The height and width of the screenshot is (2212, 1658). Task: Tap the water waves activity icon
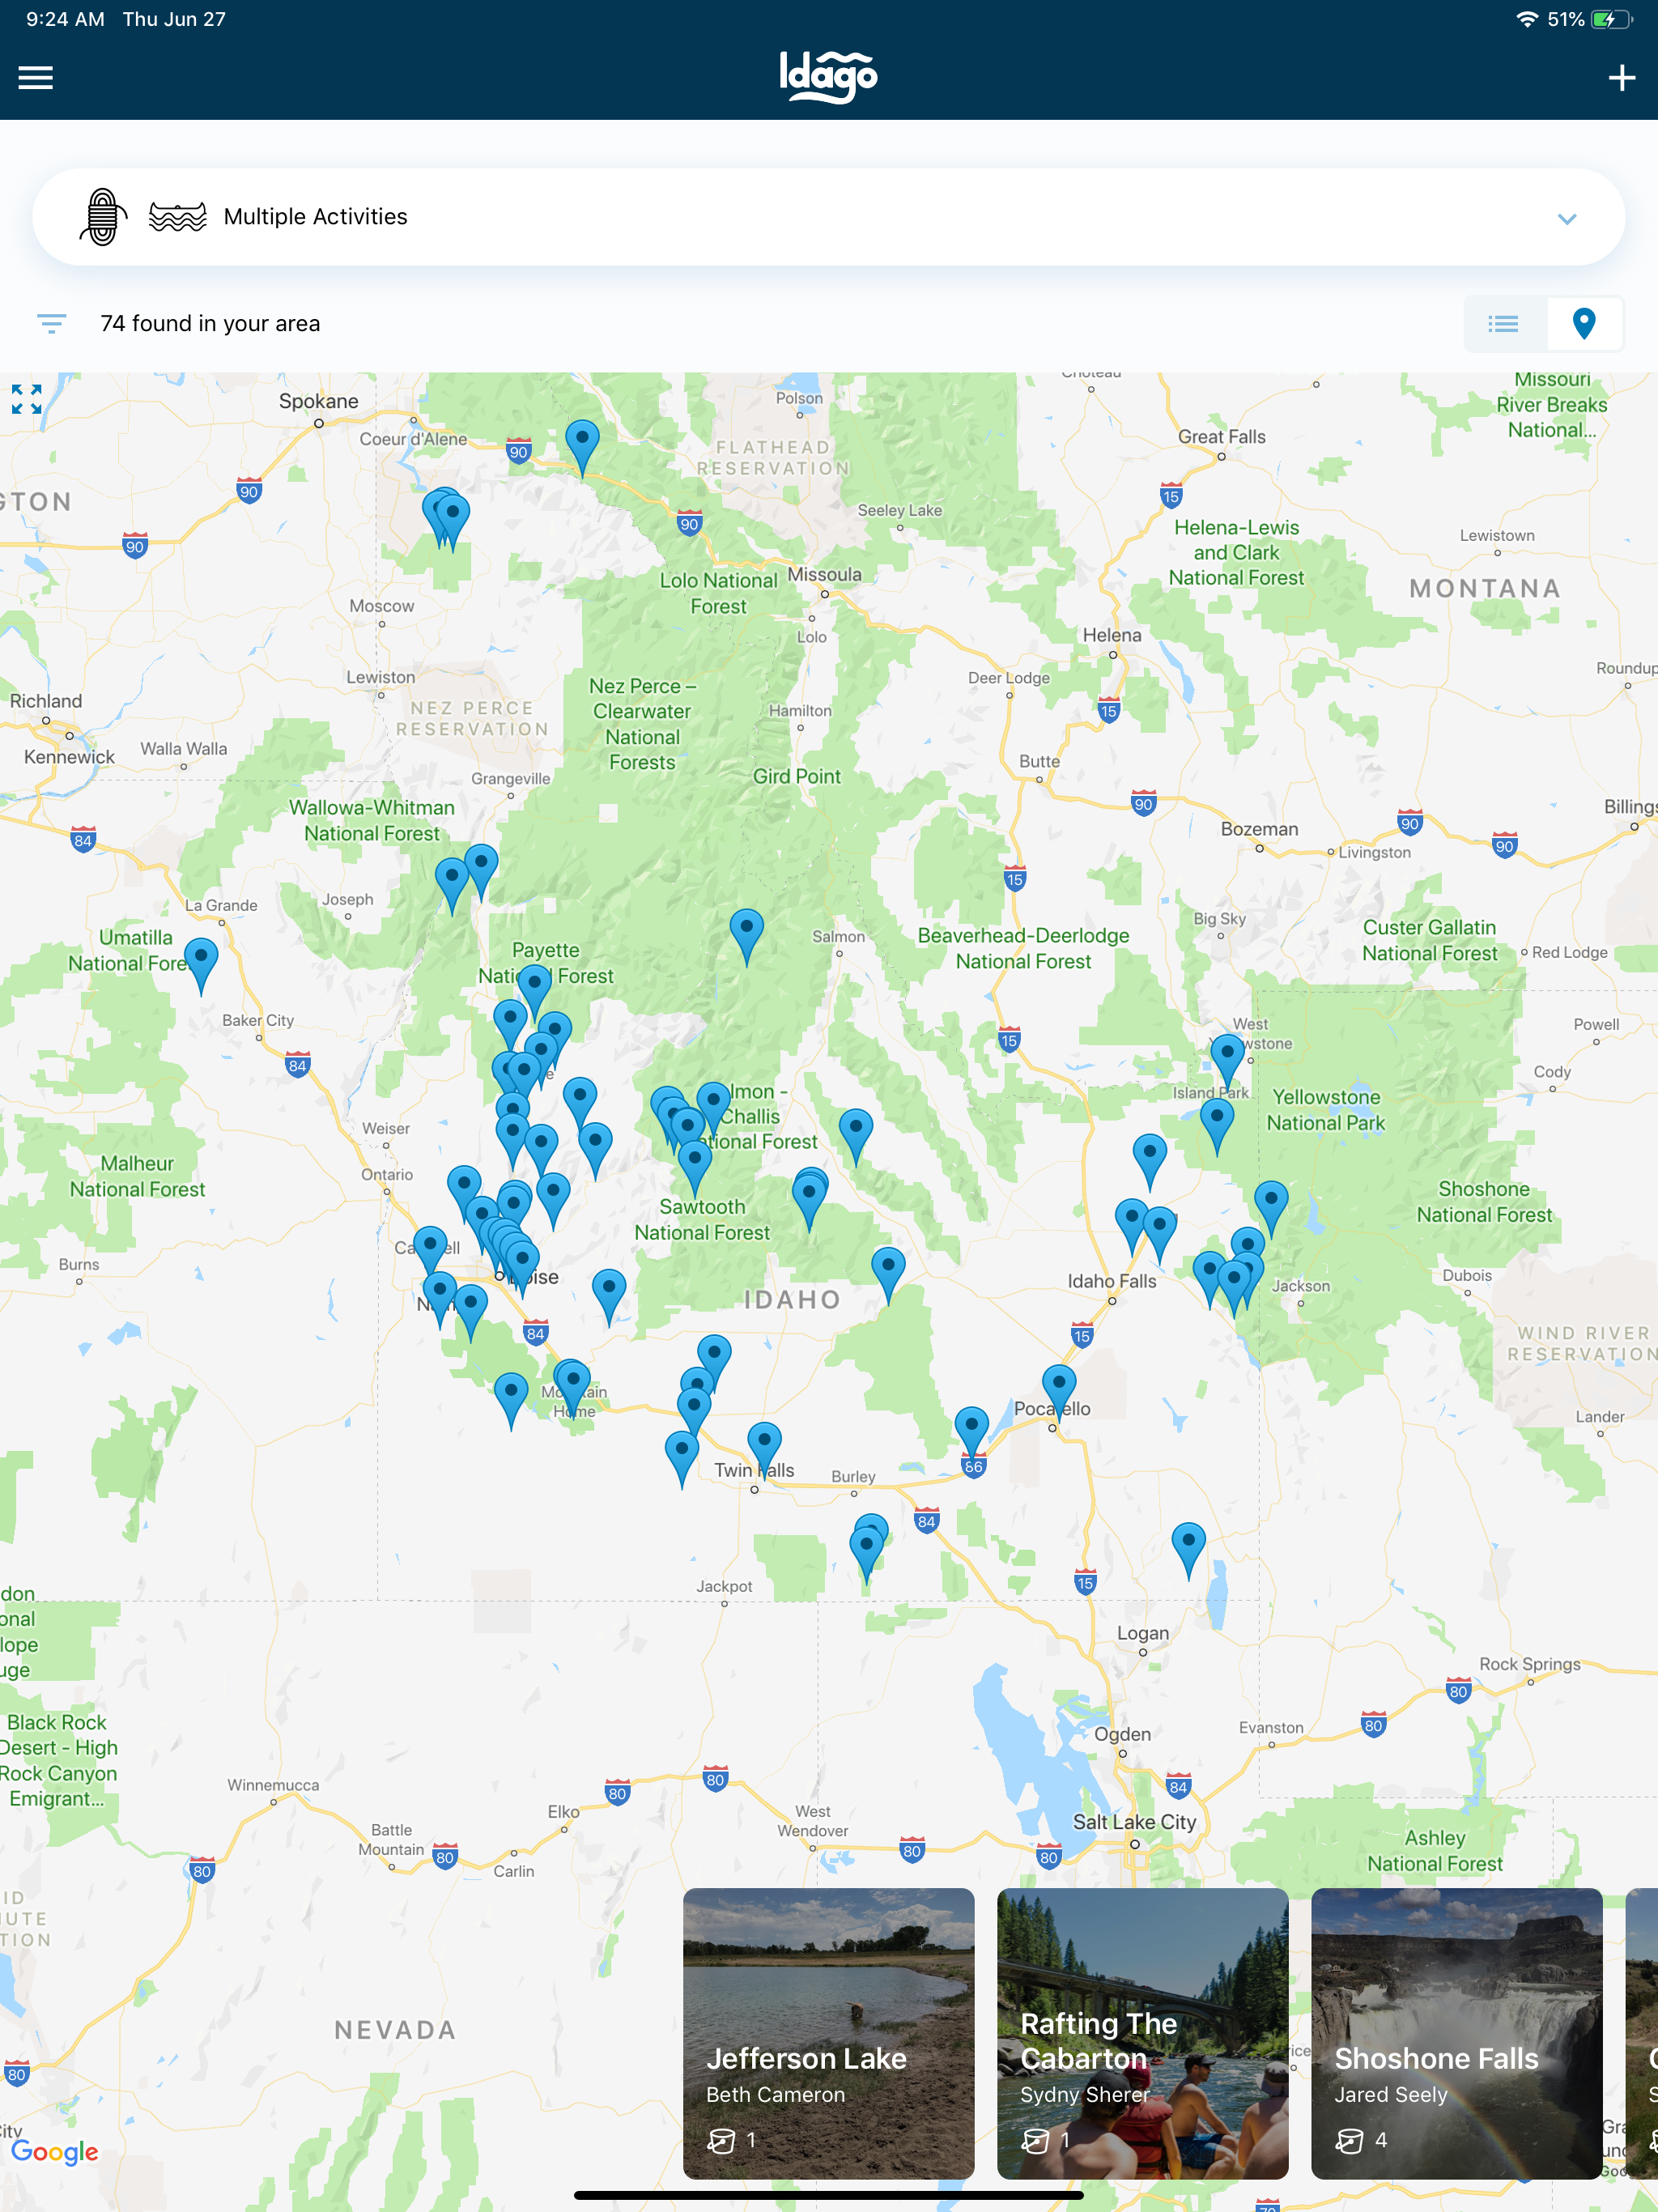(x=178, y=217)
